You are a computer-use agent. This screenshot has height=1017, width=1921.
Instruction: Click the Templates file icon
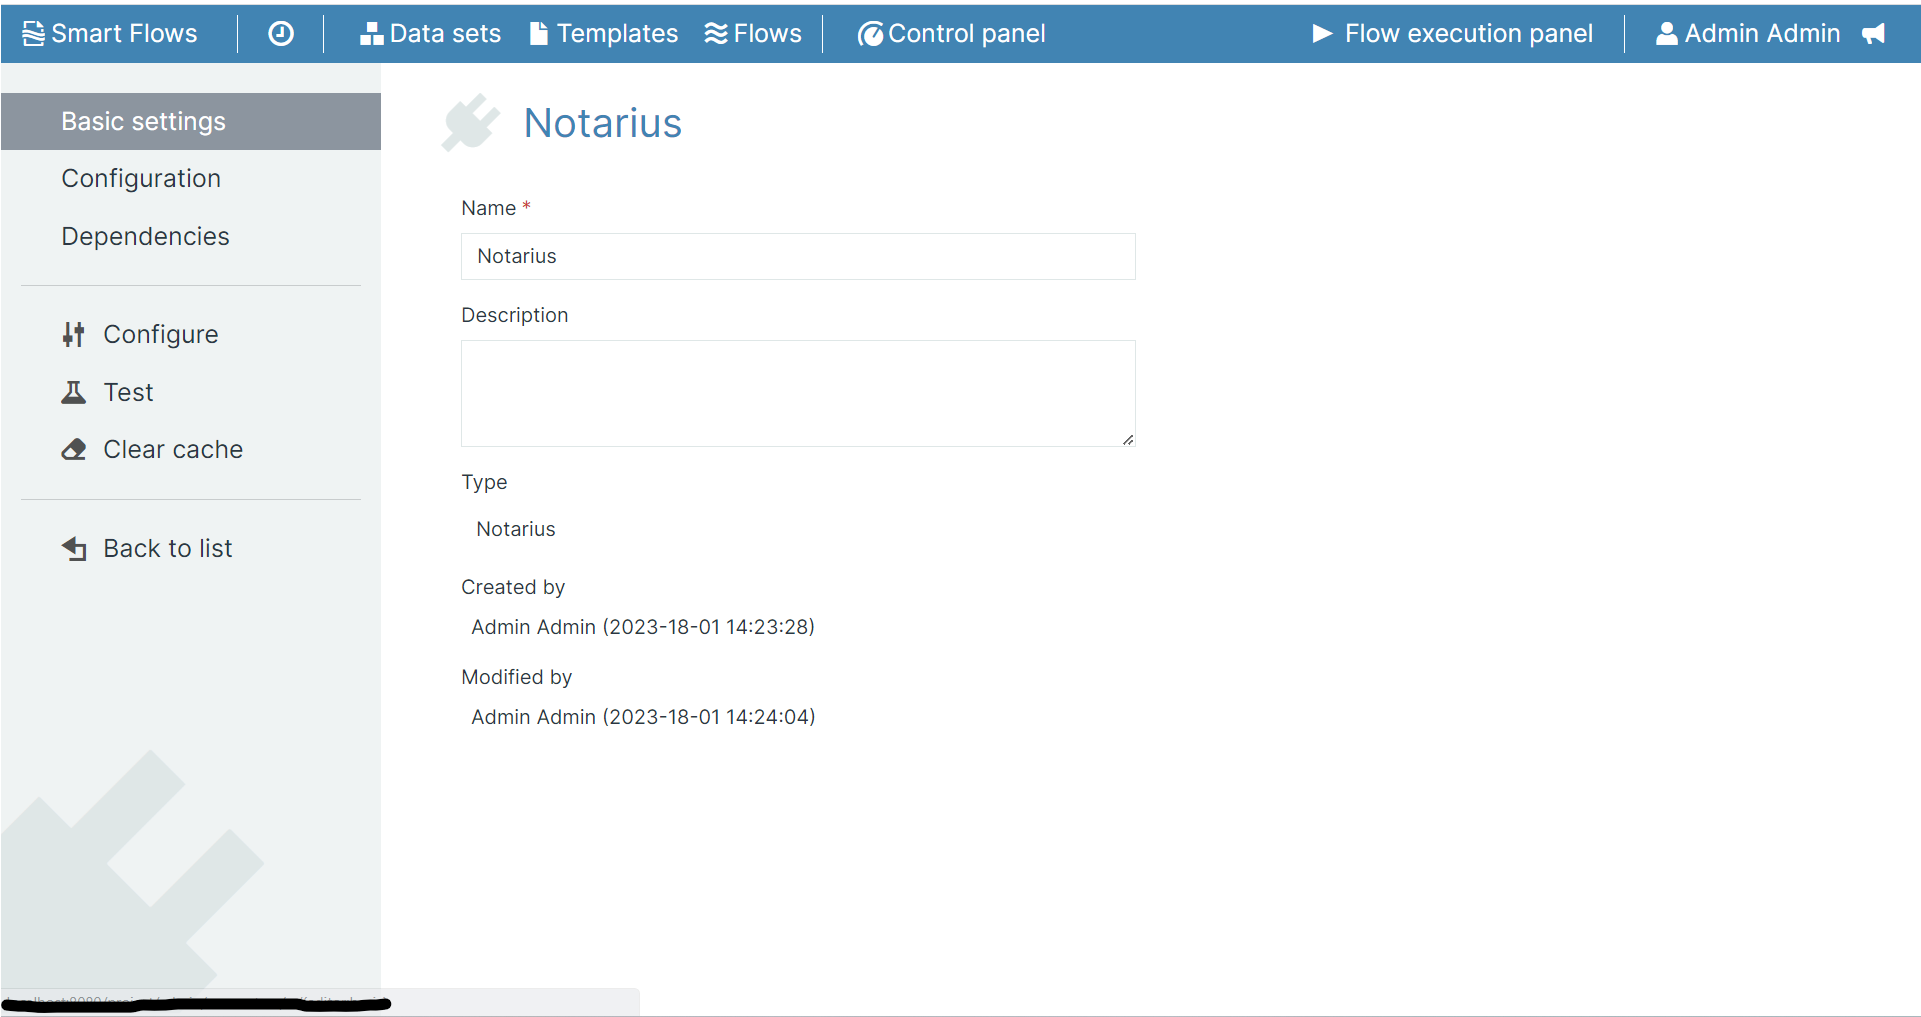tap(539, 34)
